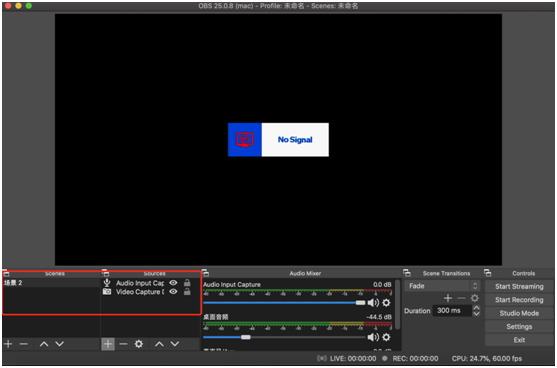Undock the Controls panel
The image size is (557, 368).
click(488, 273)
